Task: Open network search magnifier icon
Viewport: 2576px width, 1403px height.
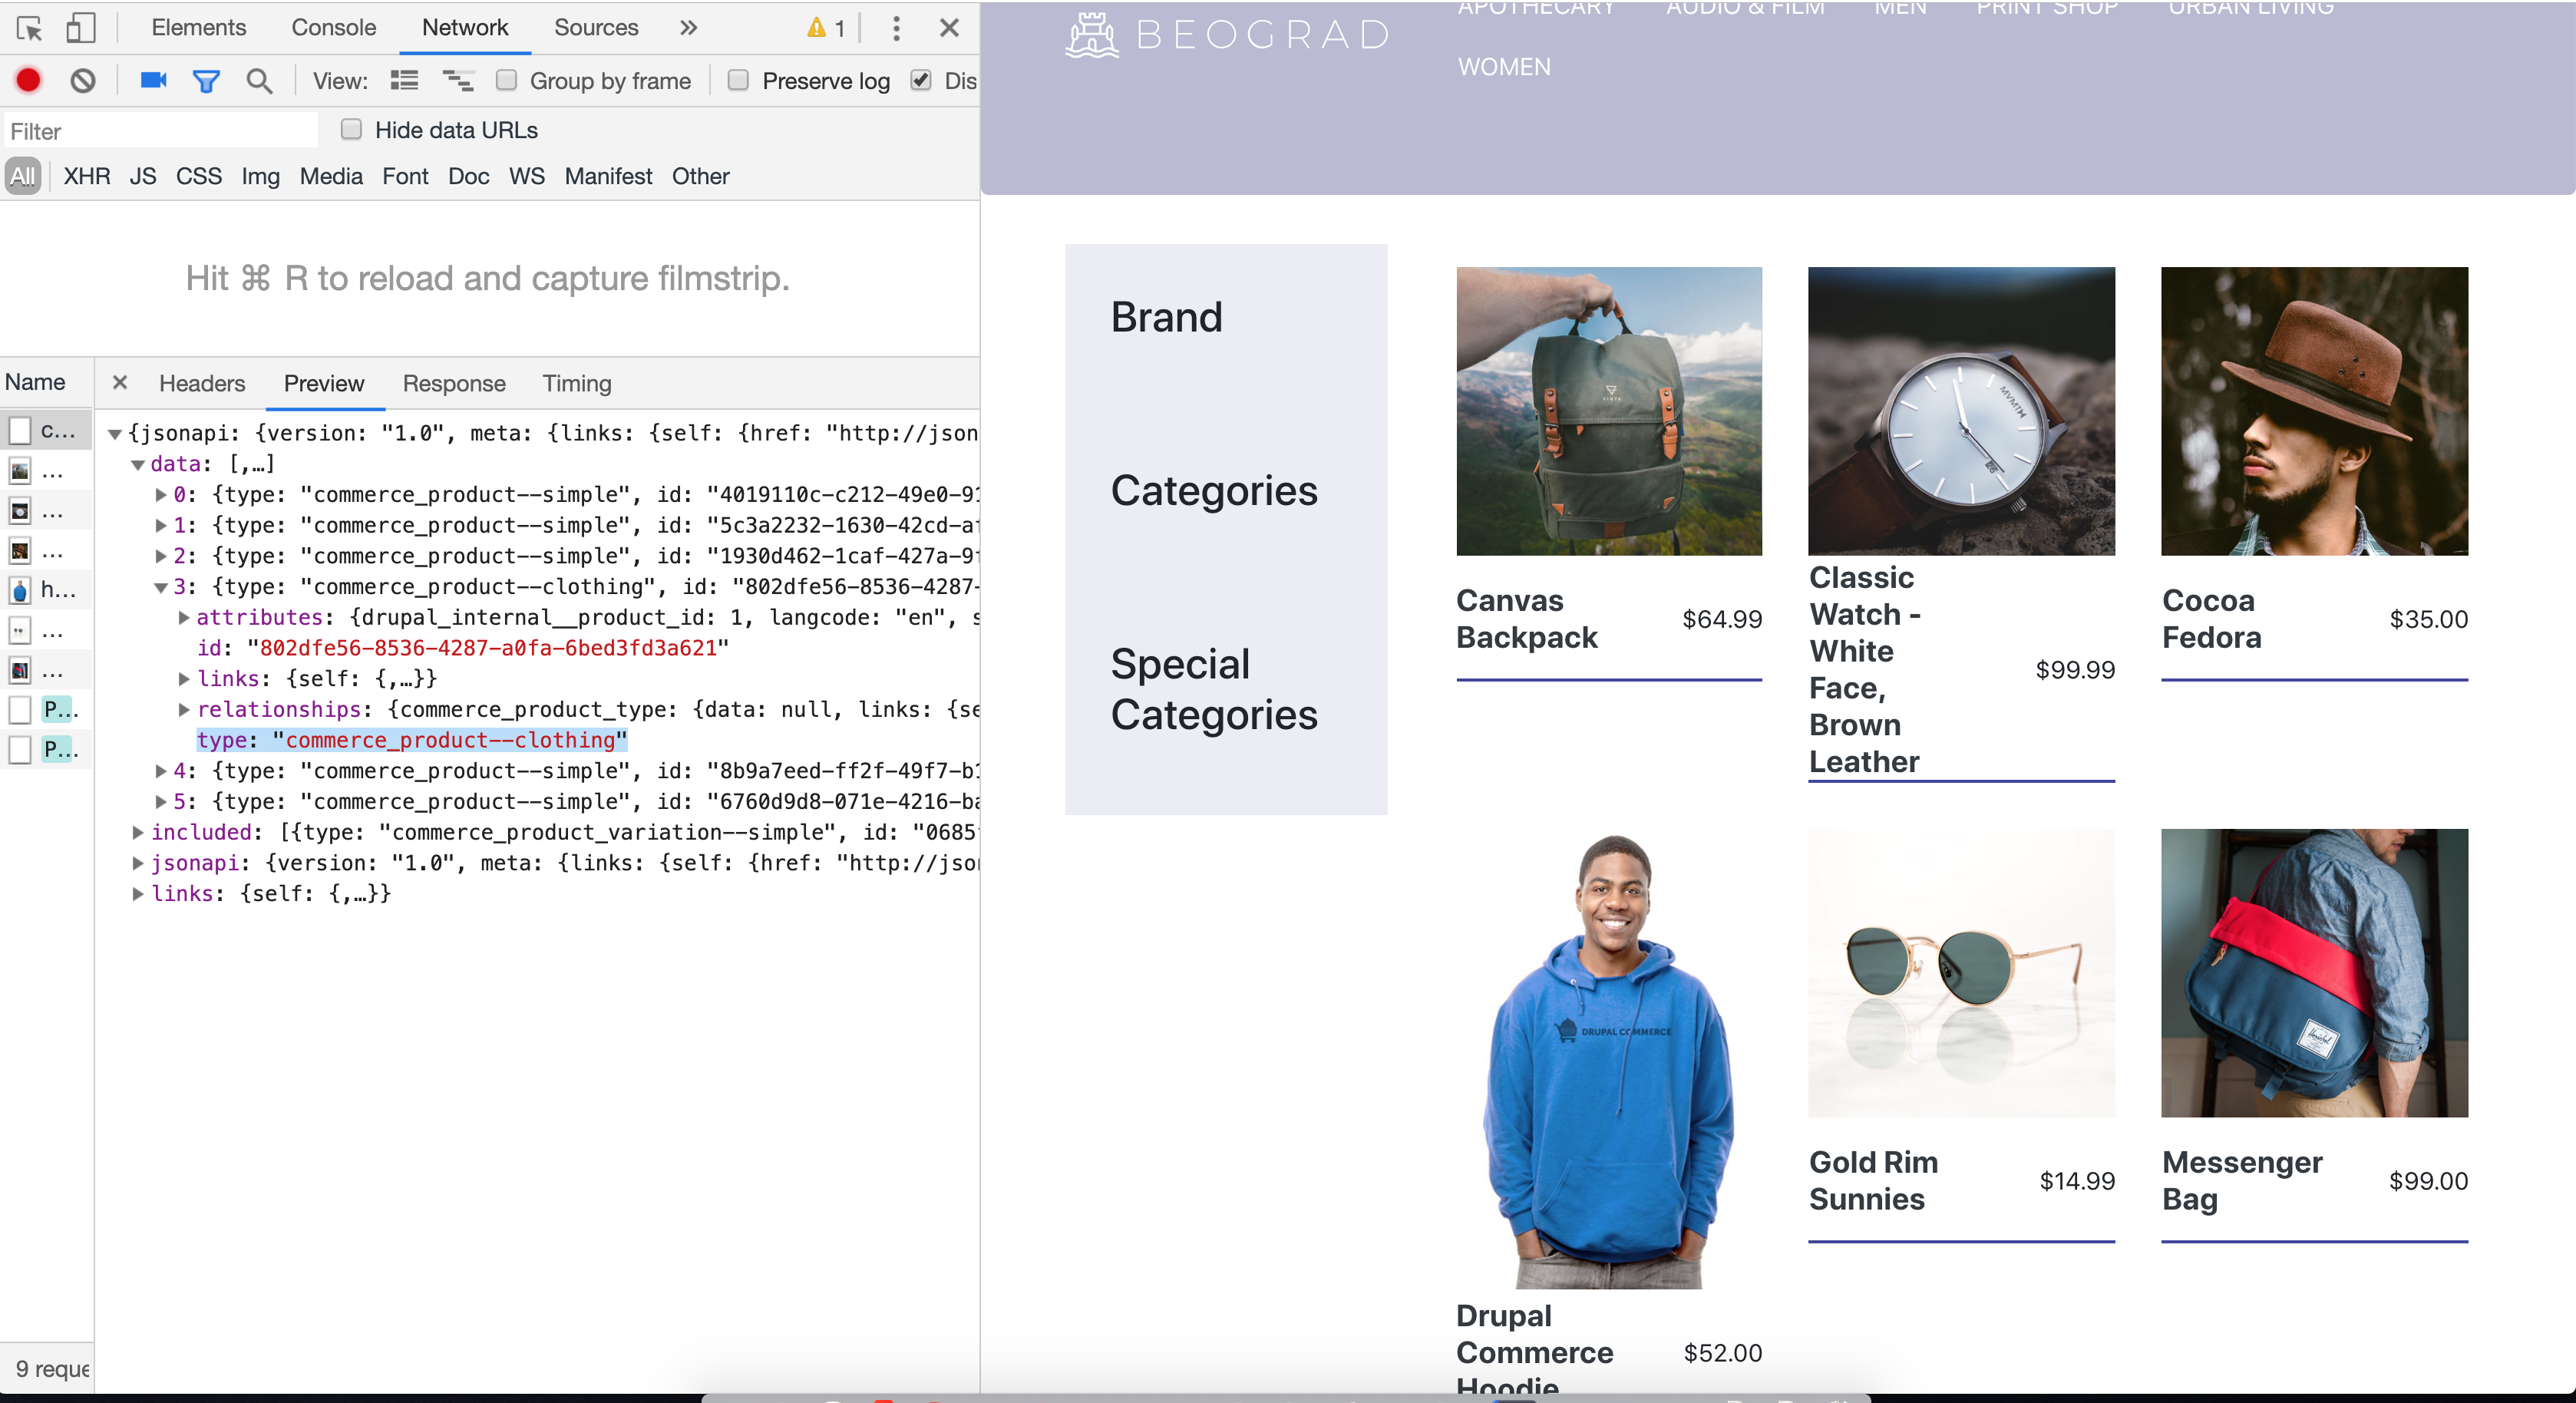Action: [x=259, y=80]
